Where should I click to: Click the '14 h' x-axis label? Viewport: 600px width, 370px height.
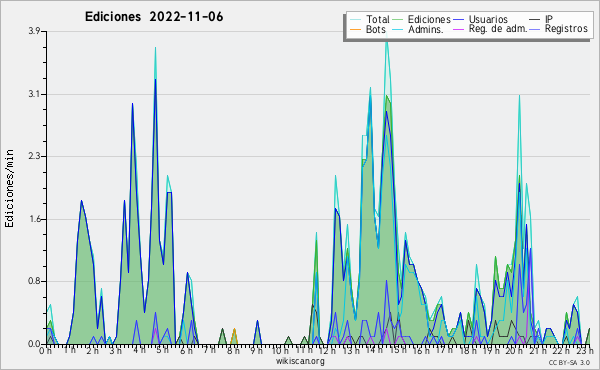(375, 350)
